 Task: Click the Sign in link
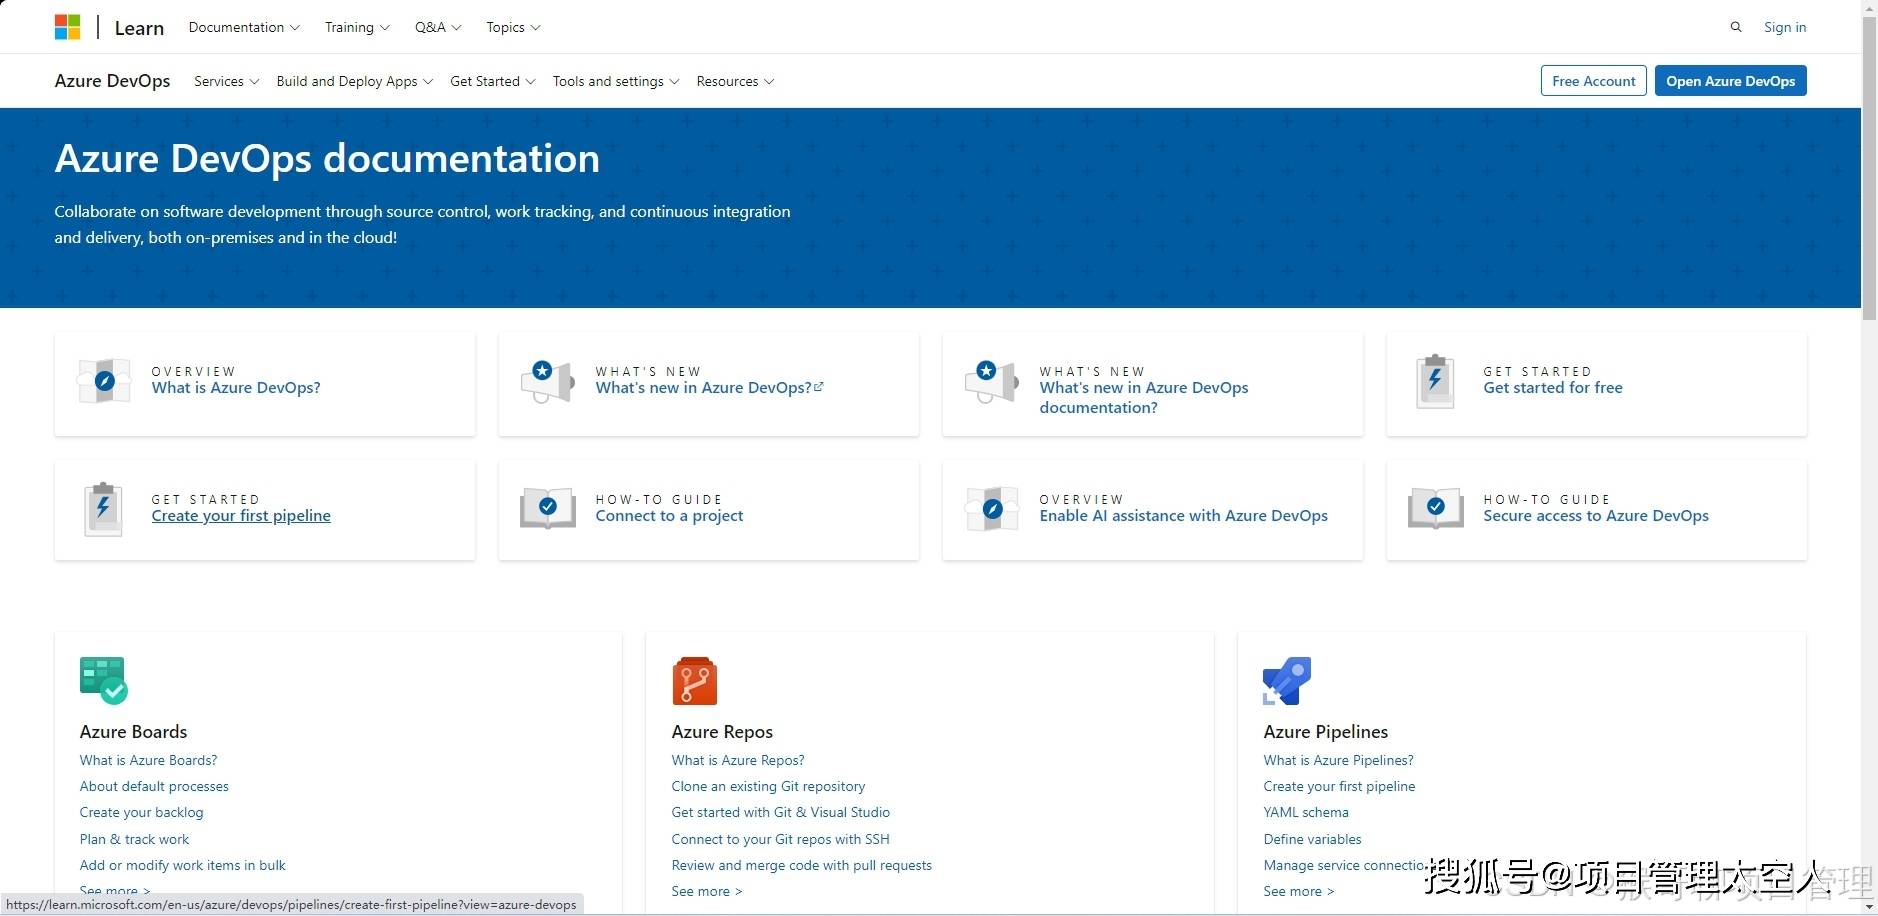pos(1784,27)
